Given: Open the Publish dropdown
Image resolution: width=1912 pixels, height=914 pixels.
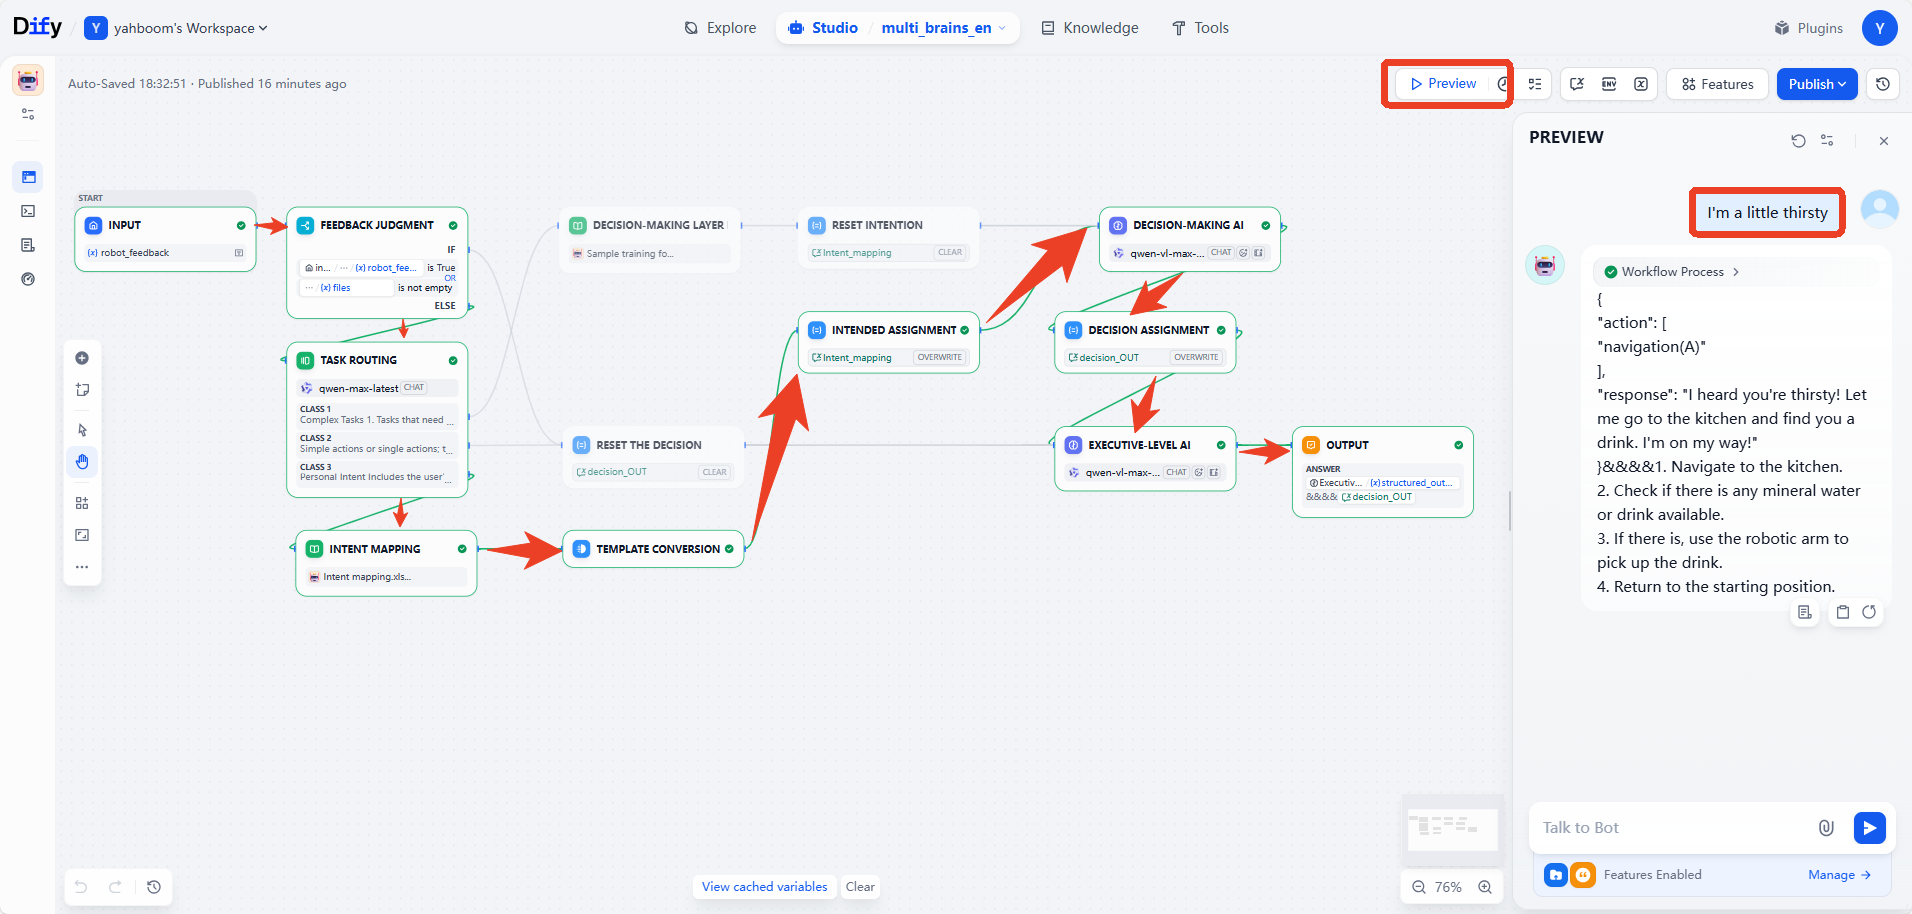Looking at the screenshot, I should (x=1817, y=84).
